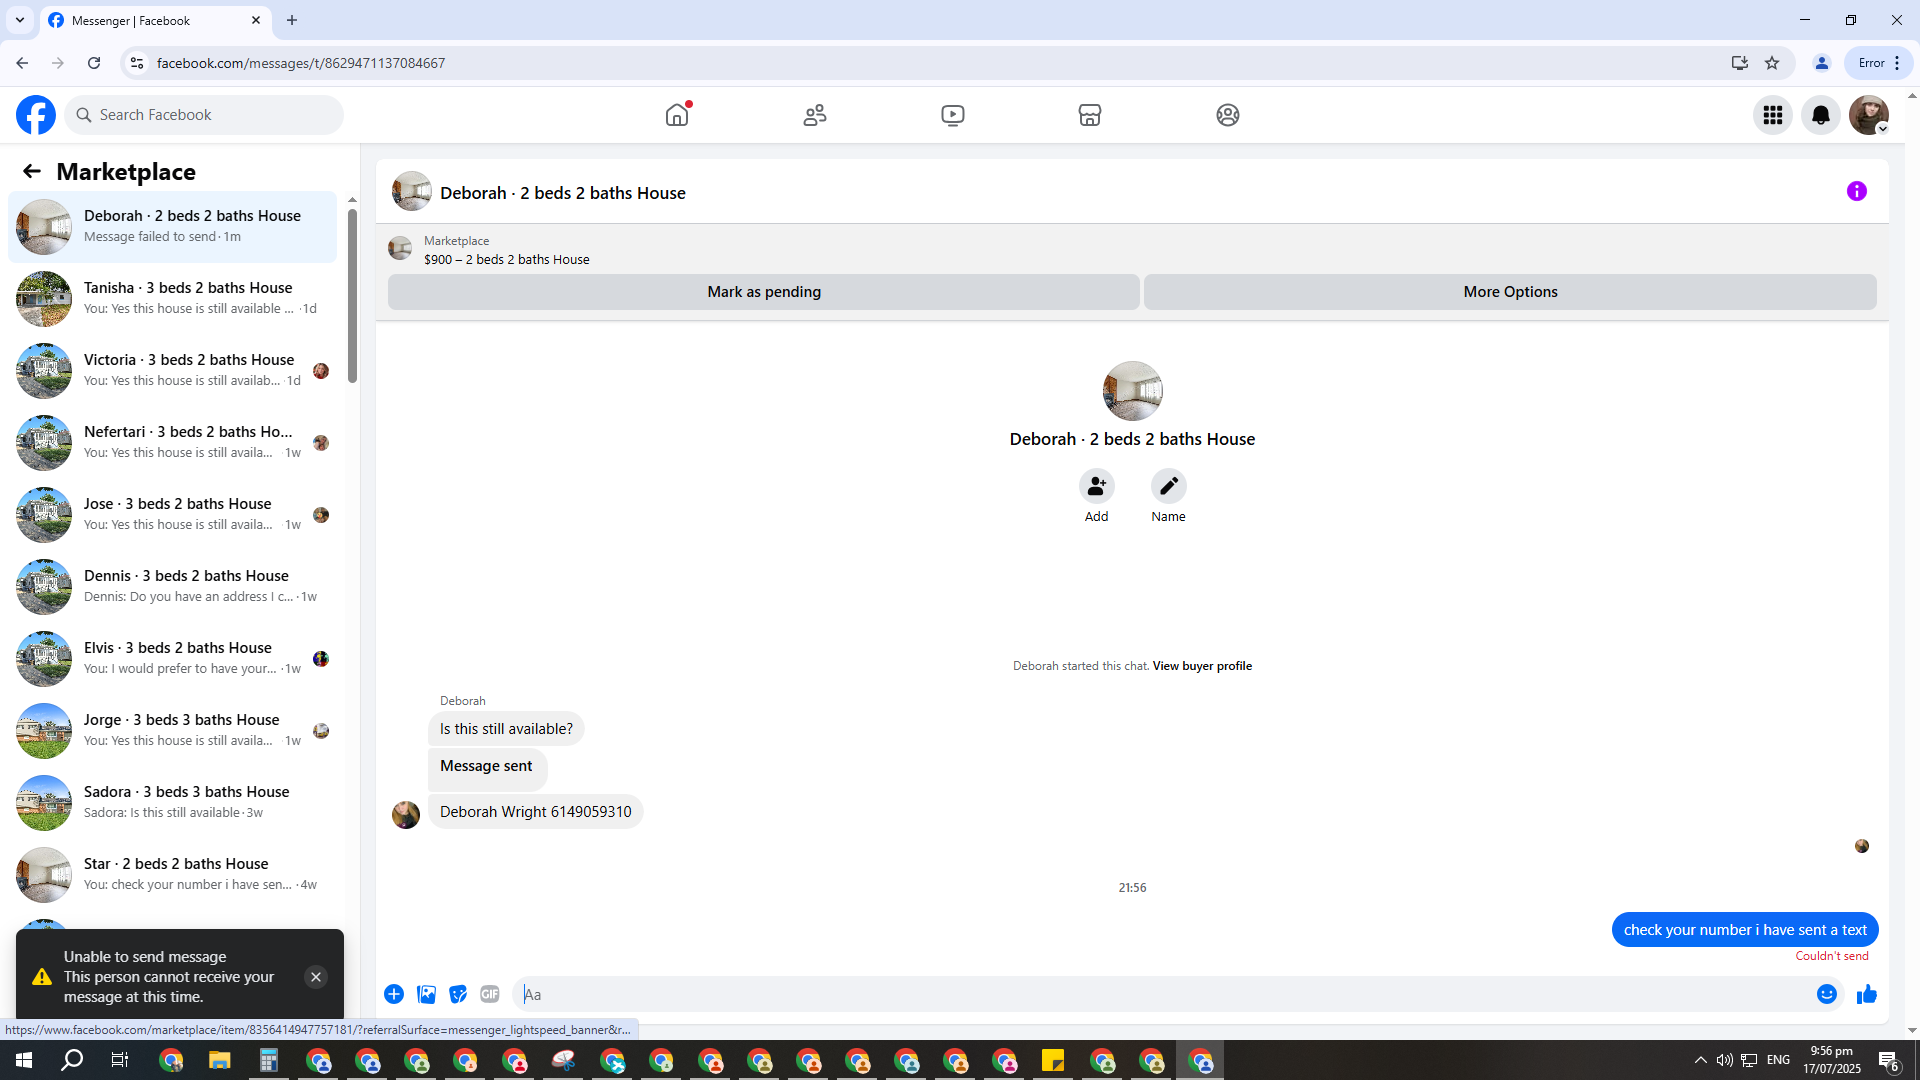This screenshot has width=1920, height=1080.
Task: Open Star 2 beds 2 baths House chat
Action: pos(173,875)
